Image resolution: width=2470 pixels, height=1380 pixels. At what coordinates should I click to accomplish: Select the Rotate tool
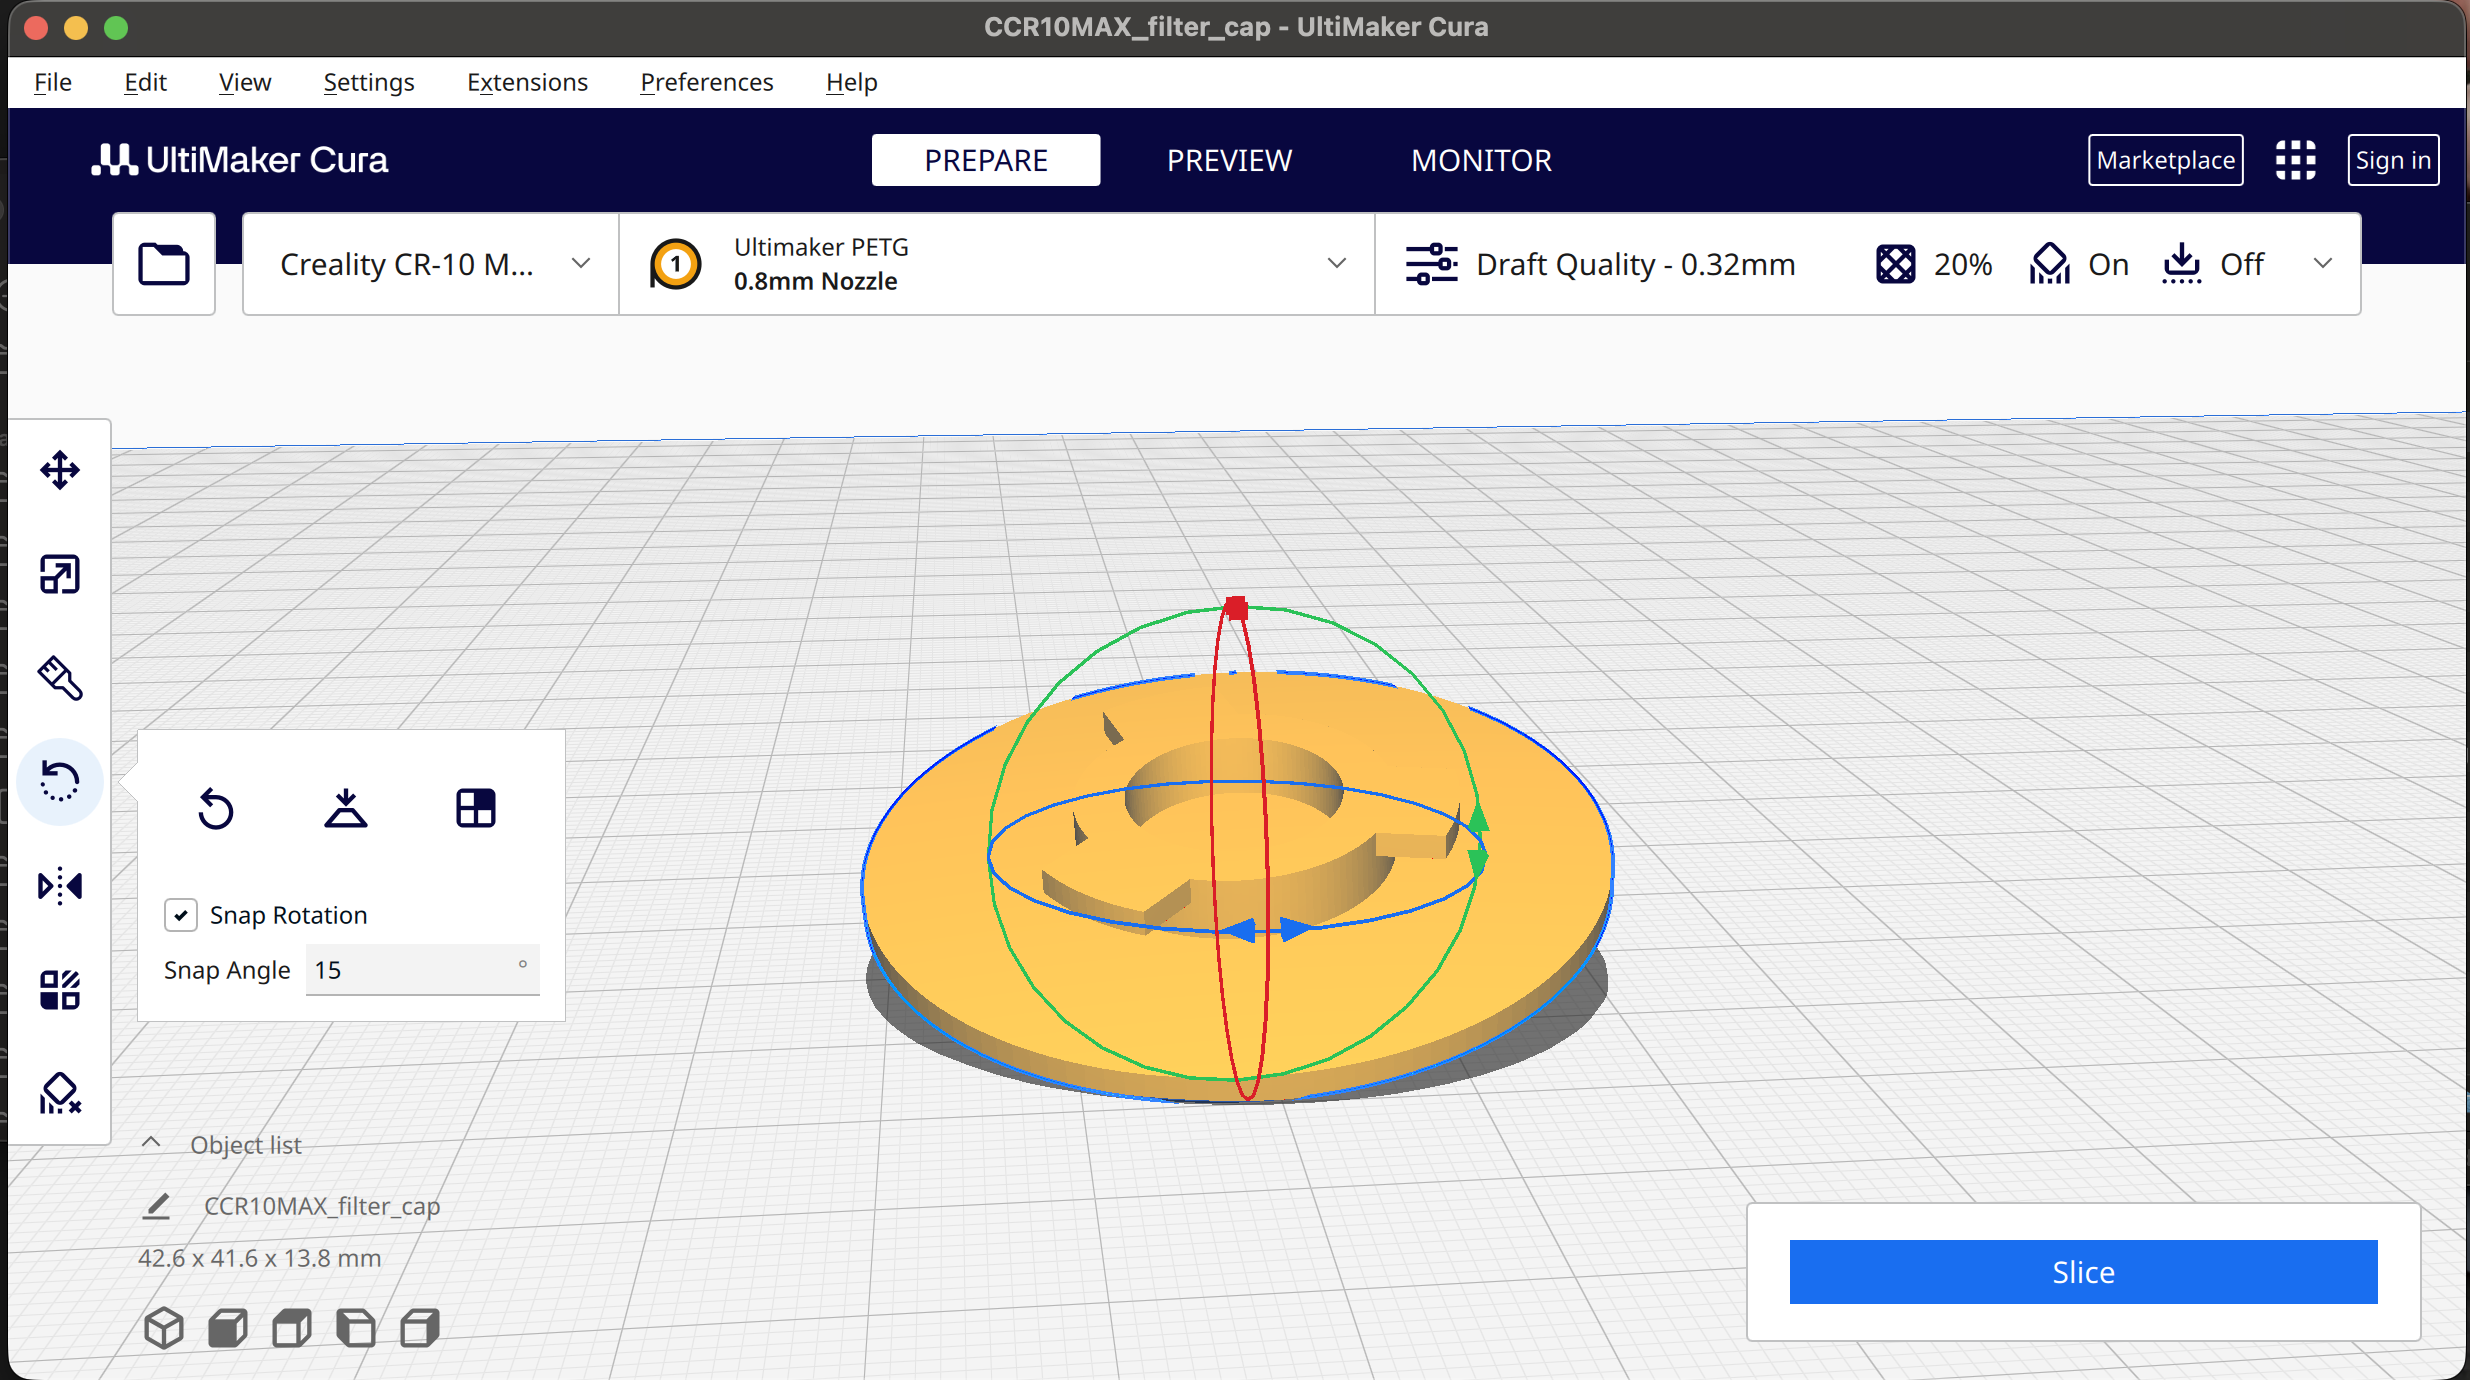click(60, 782)
